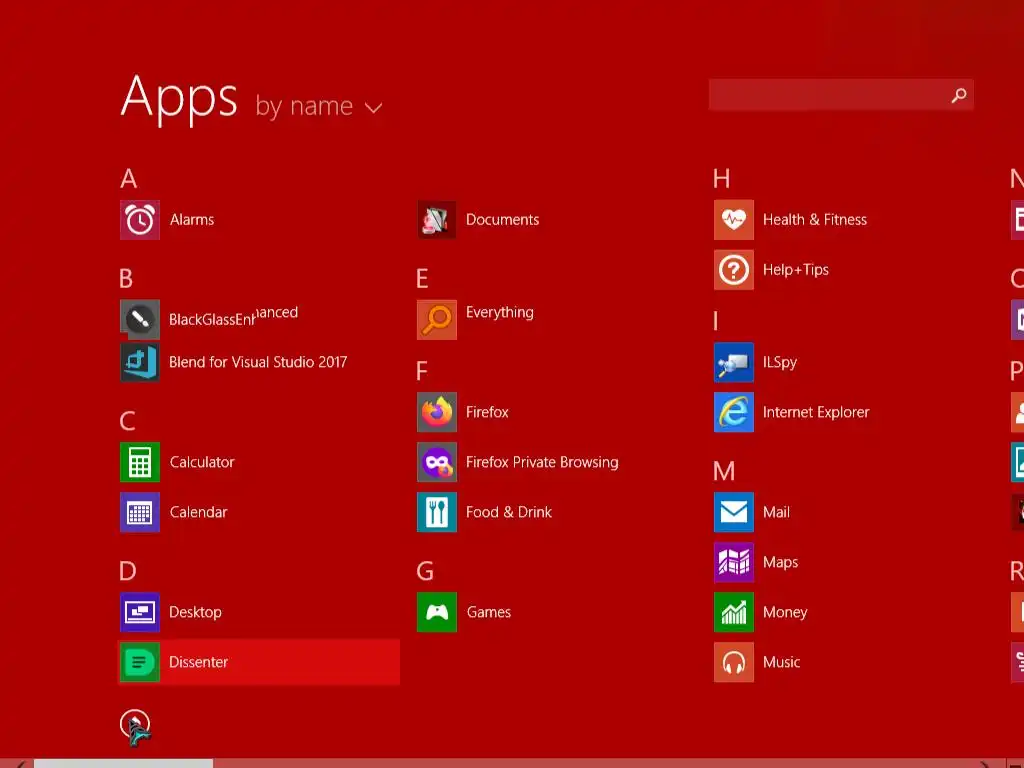Open the Firefox browser icon

tap(437, 412)
